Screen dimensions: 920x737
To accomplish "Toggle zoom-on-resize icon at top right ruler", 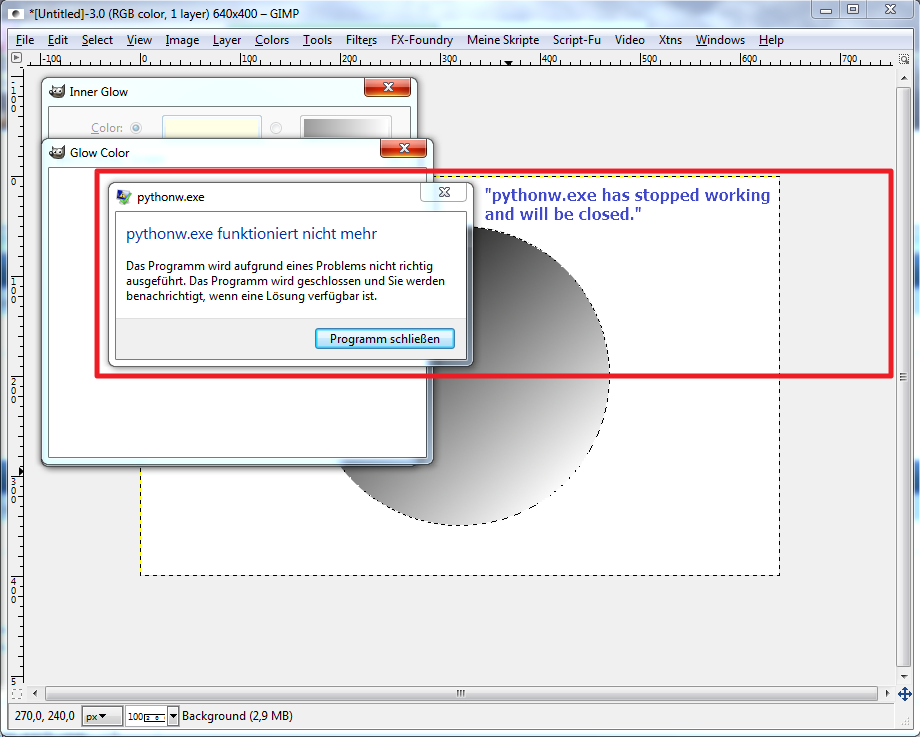I will coord(904,59).
